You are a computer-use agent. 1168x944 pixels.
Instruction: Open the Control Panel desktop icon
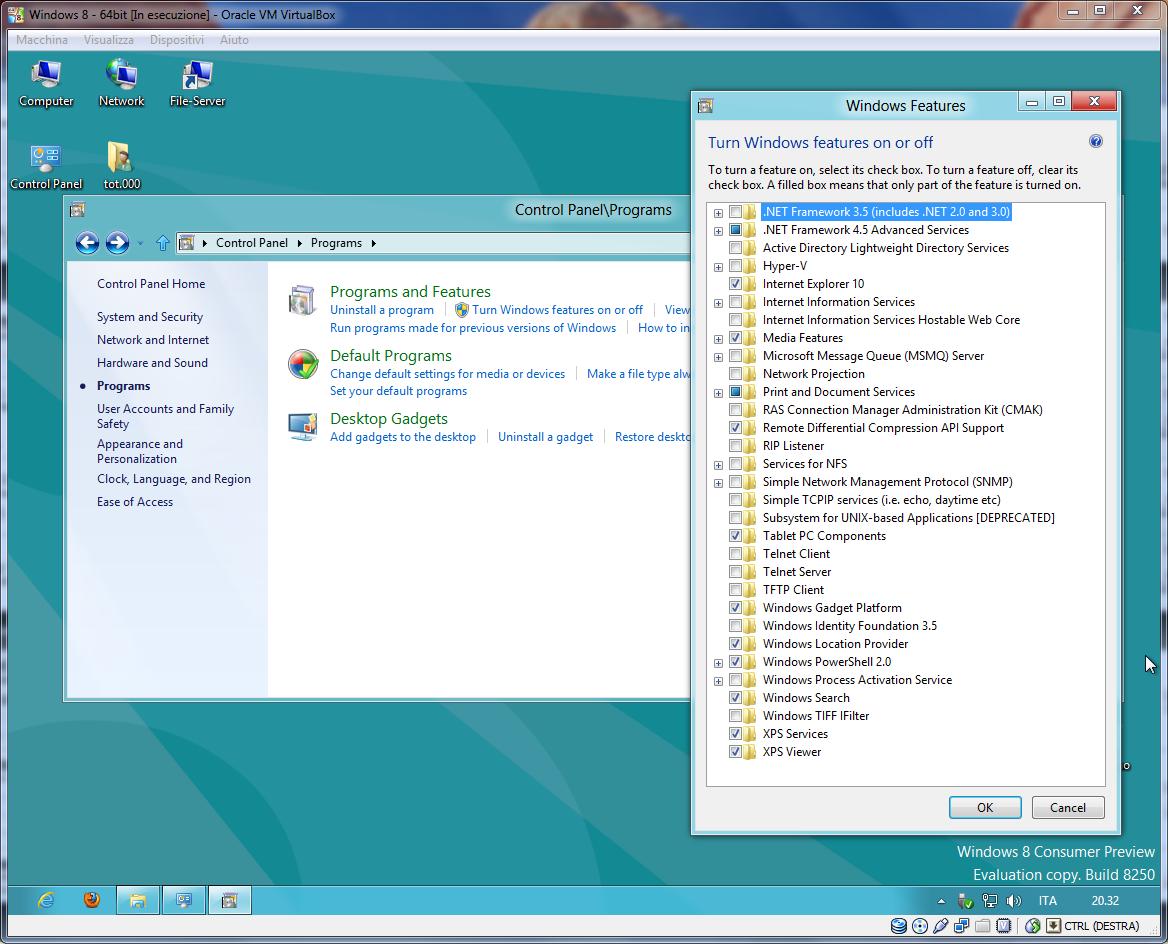46,167
